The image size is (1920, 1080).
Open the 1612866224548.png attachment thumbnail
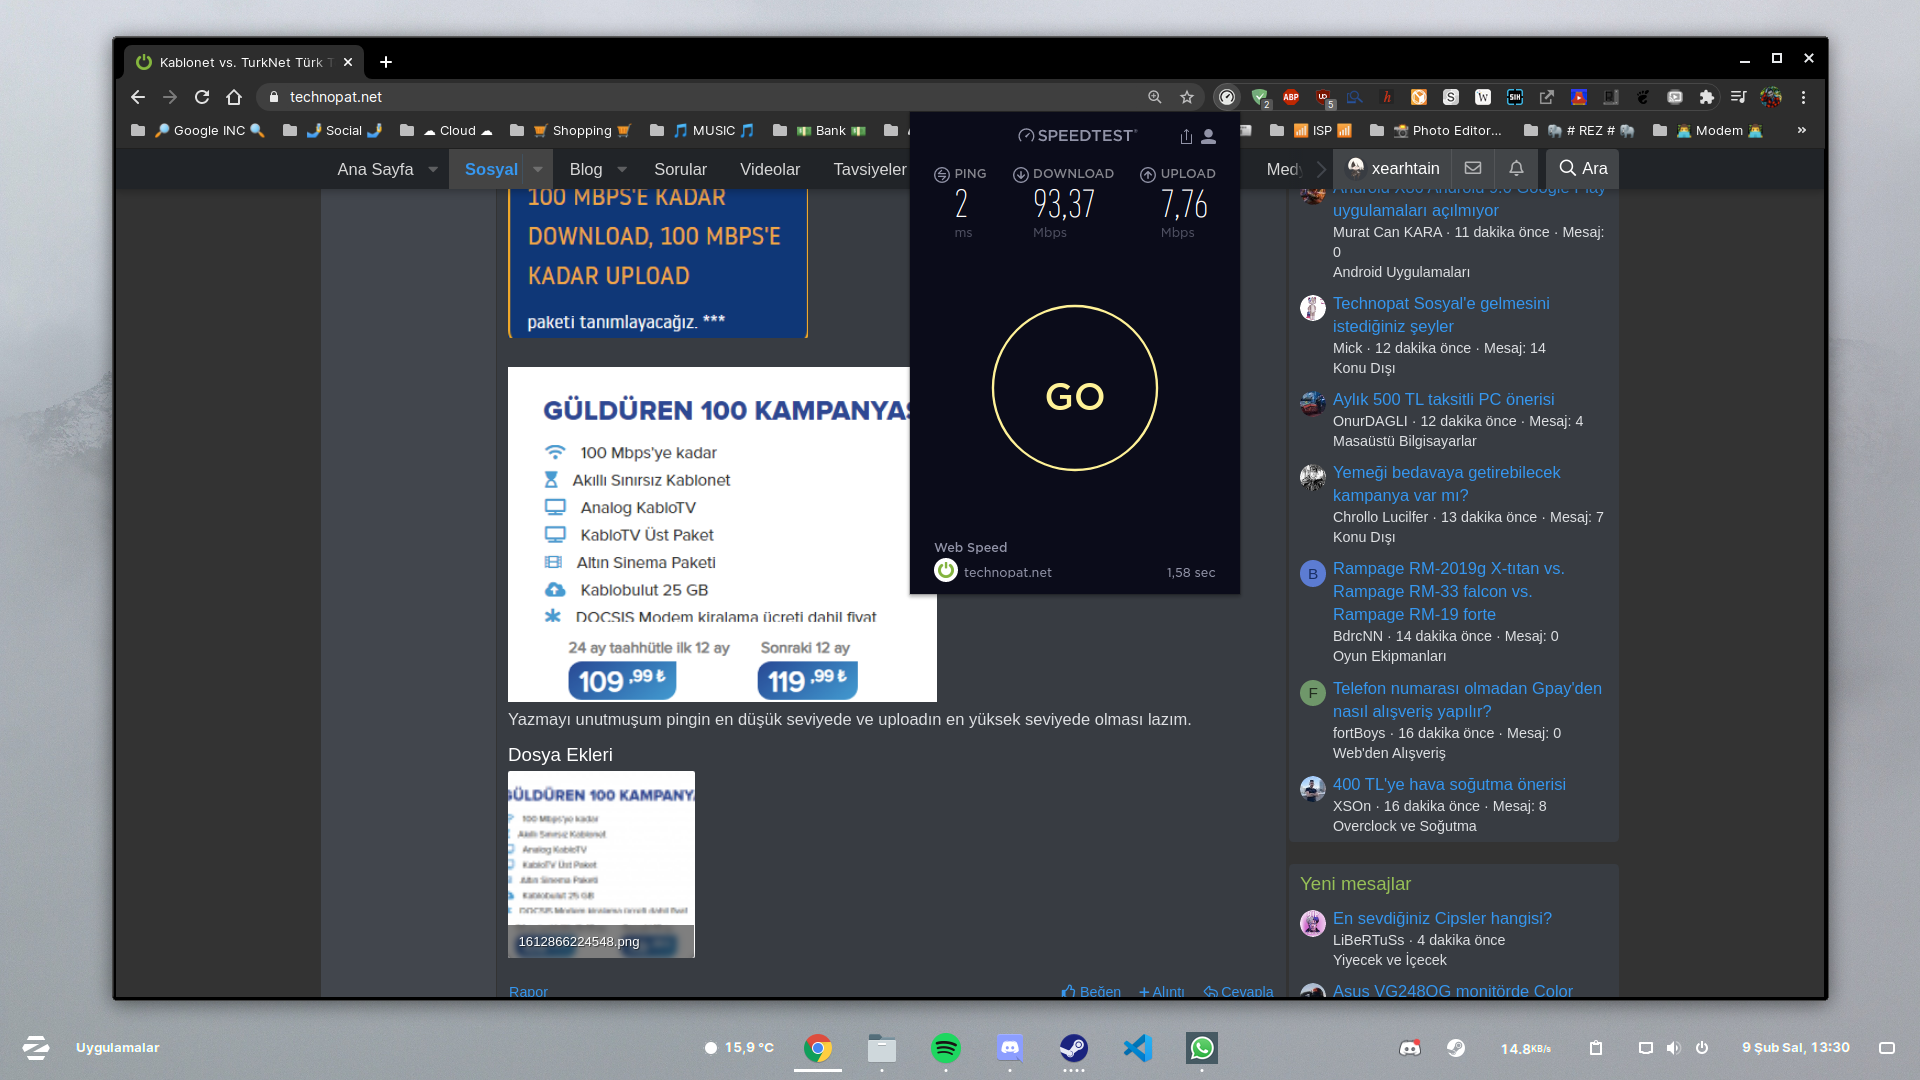coord(601,864)
